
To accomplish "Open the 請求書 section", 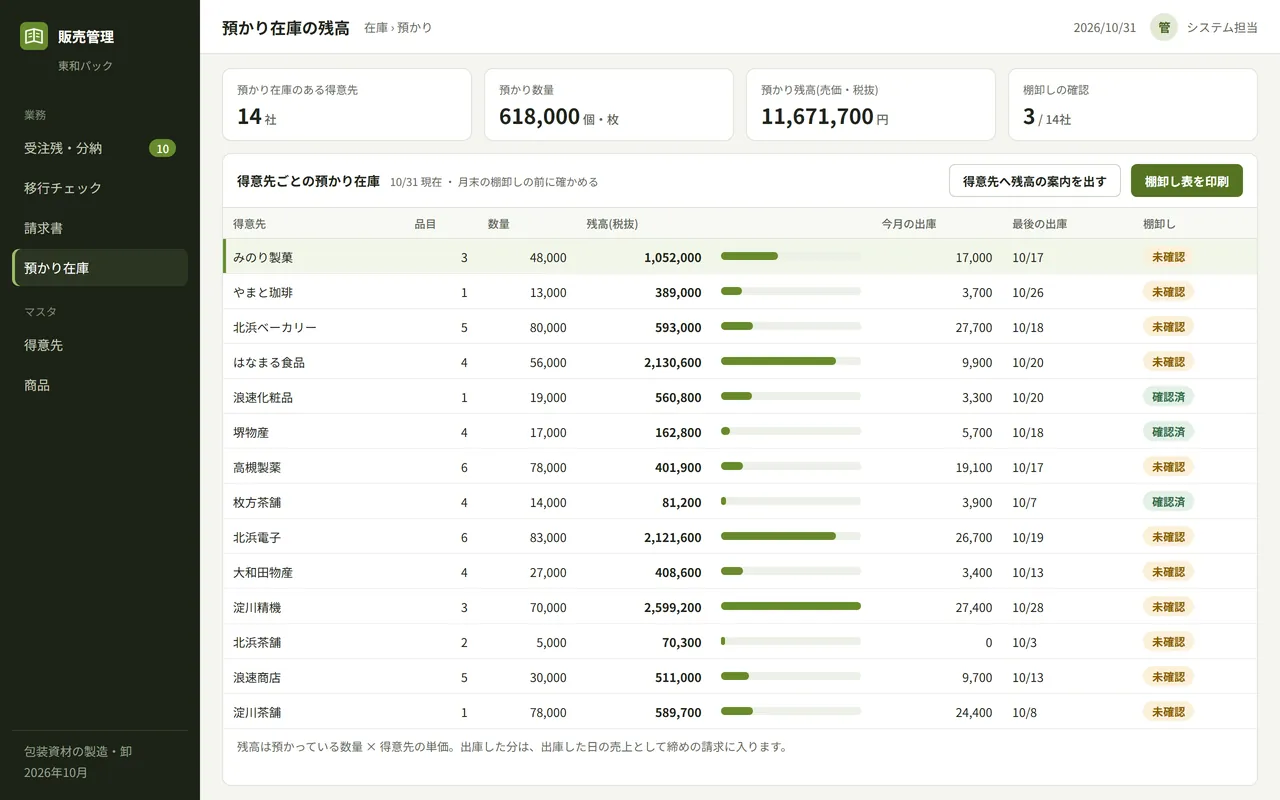I will tap(100, 228).
